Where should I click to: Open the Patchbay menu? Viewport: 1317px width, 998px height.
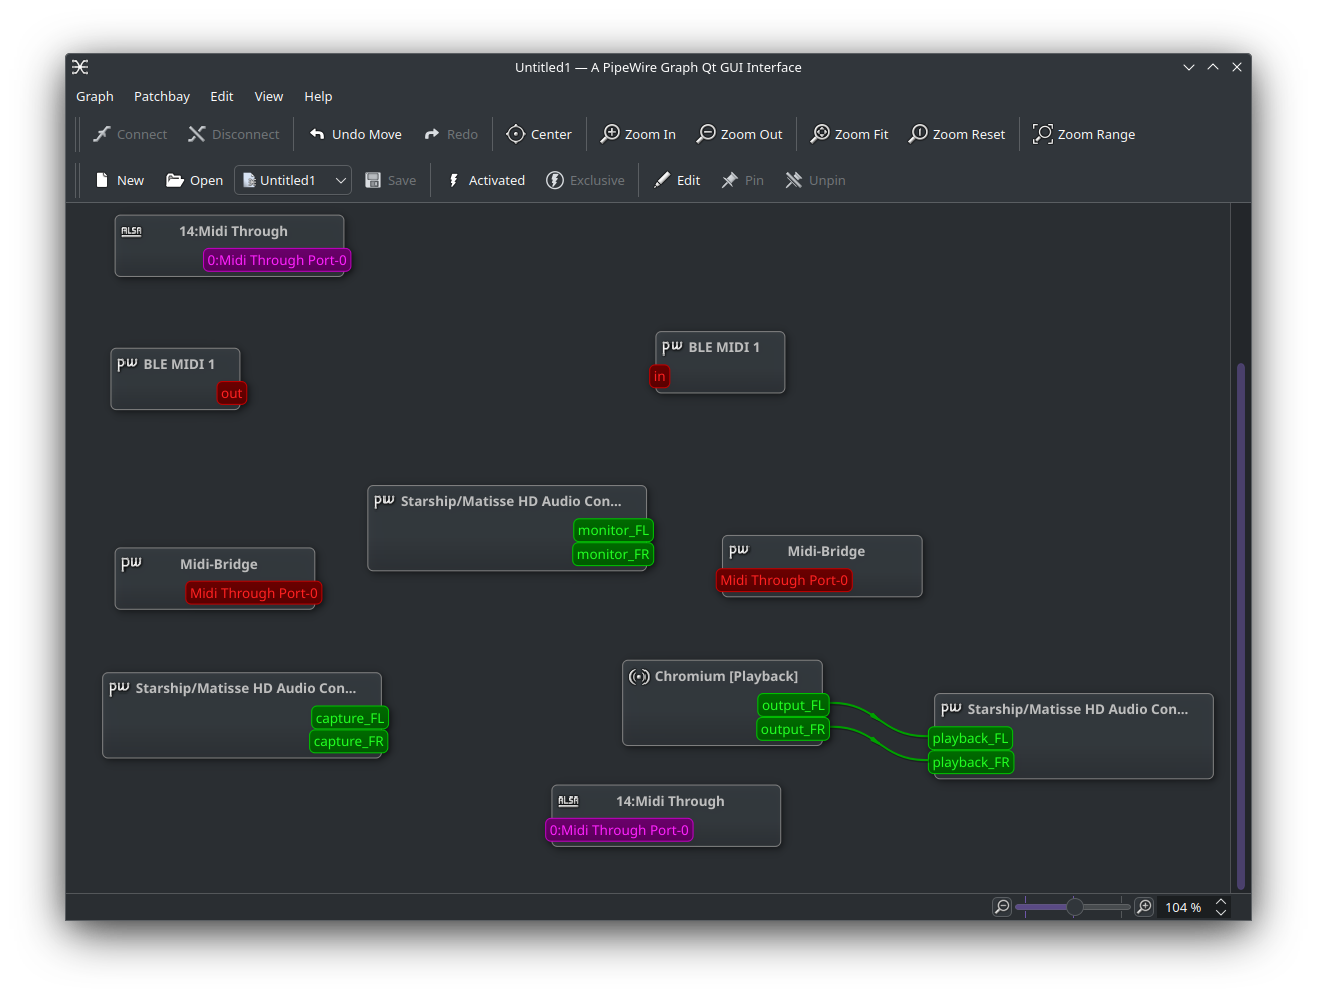(x=162, y=96)
